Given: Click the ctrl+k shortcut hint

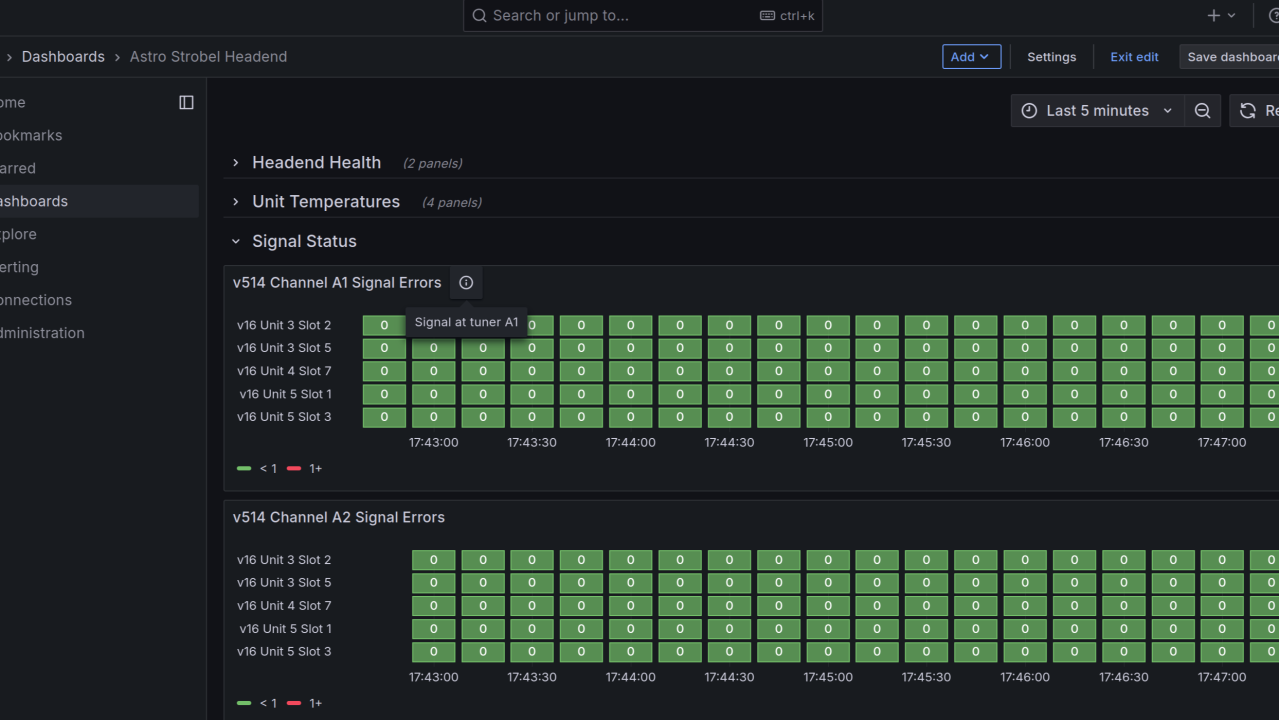Looking at the screenshot, I should click(x=788, y=15).
